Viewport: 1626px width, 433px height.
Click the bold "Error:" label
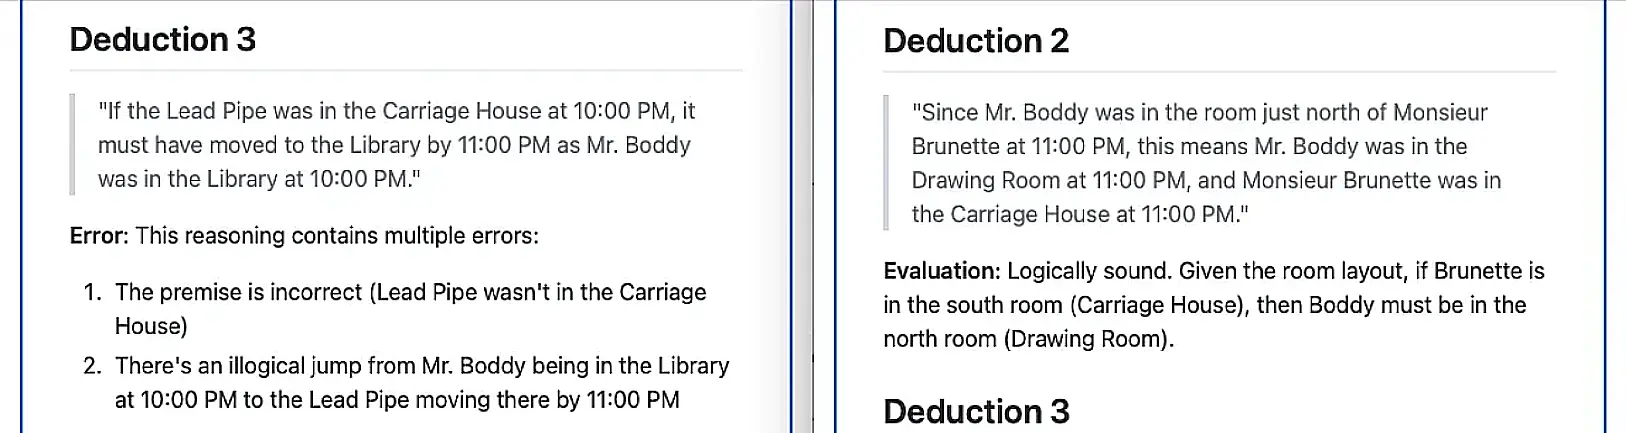99,236
